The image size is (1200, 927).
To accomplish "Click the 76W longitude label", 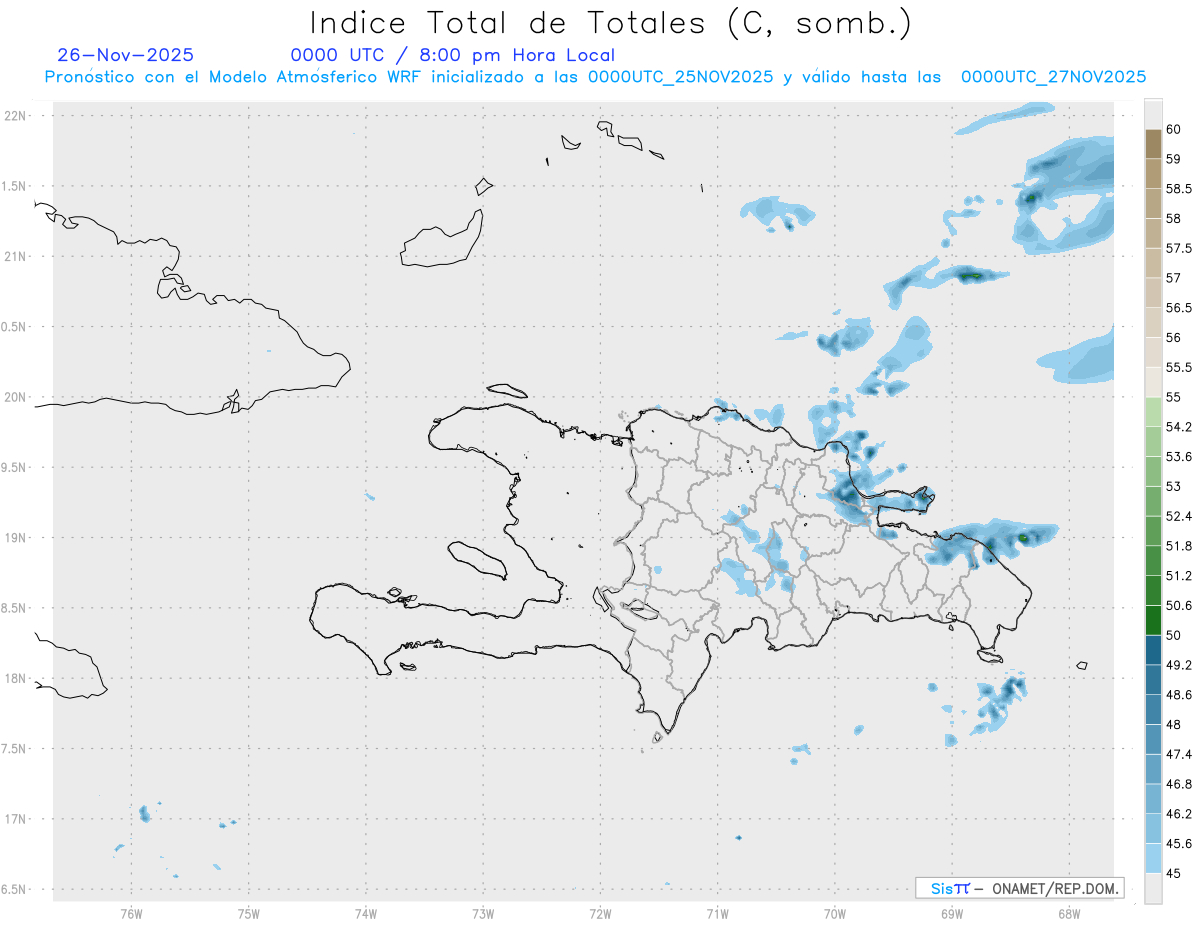I will (131, 913).
